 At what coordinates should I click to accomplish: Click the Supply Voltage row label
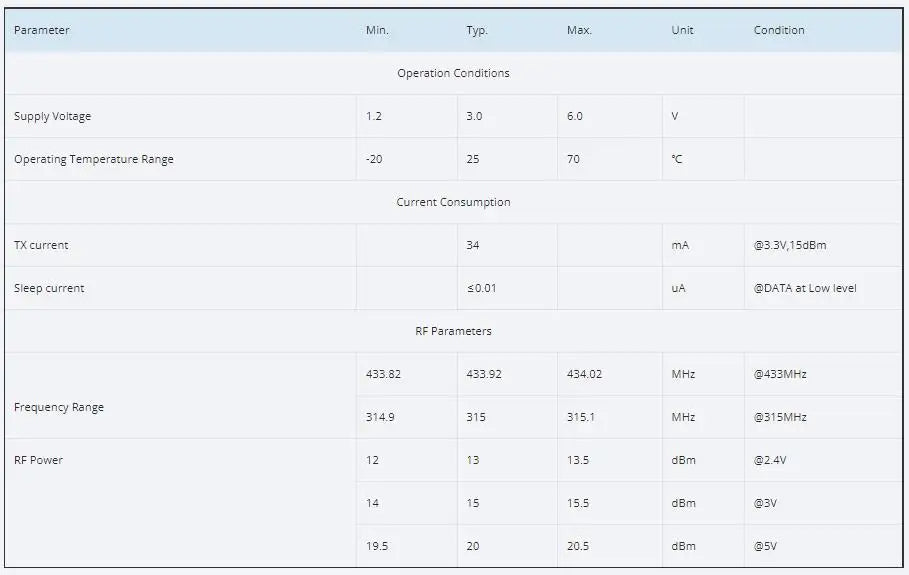(53, 116)
